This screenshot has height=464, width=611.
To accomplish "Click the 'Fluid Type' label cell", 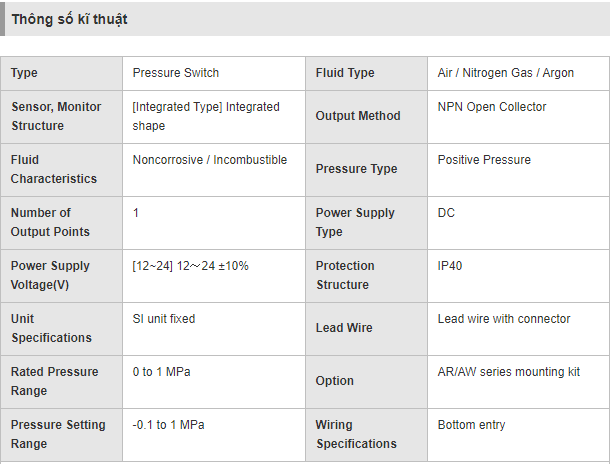I will coord(366,73).
